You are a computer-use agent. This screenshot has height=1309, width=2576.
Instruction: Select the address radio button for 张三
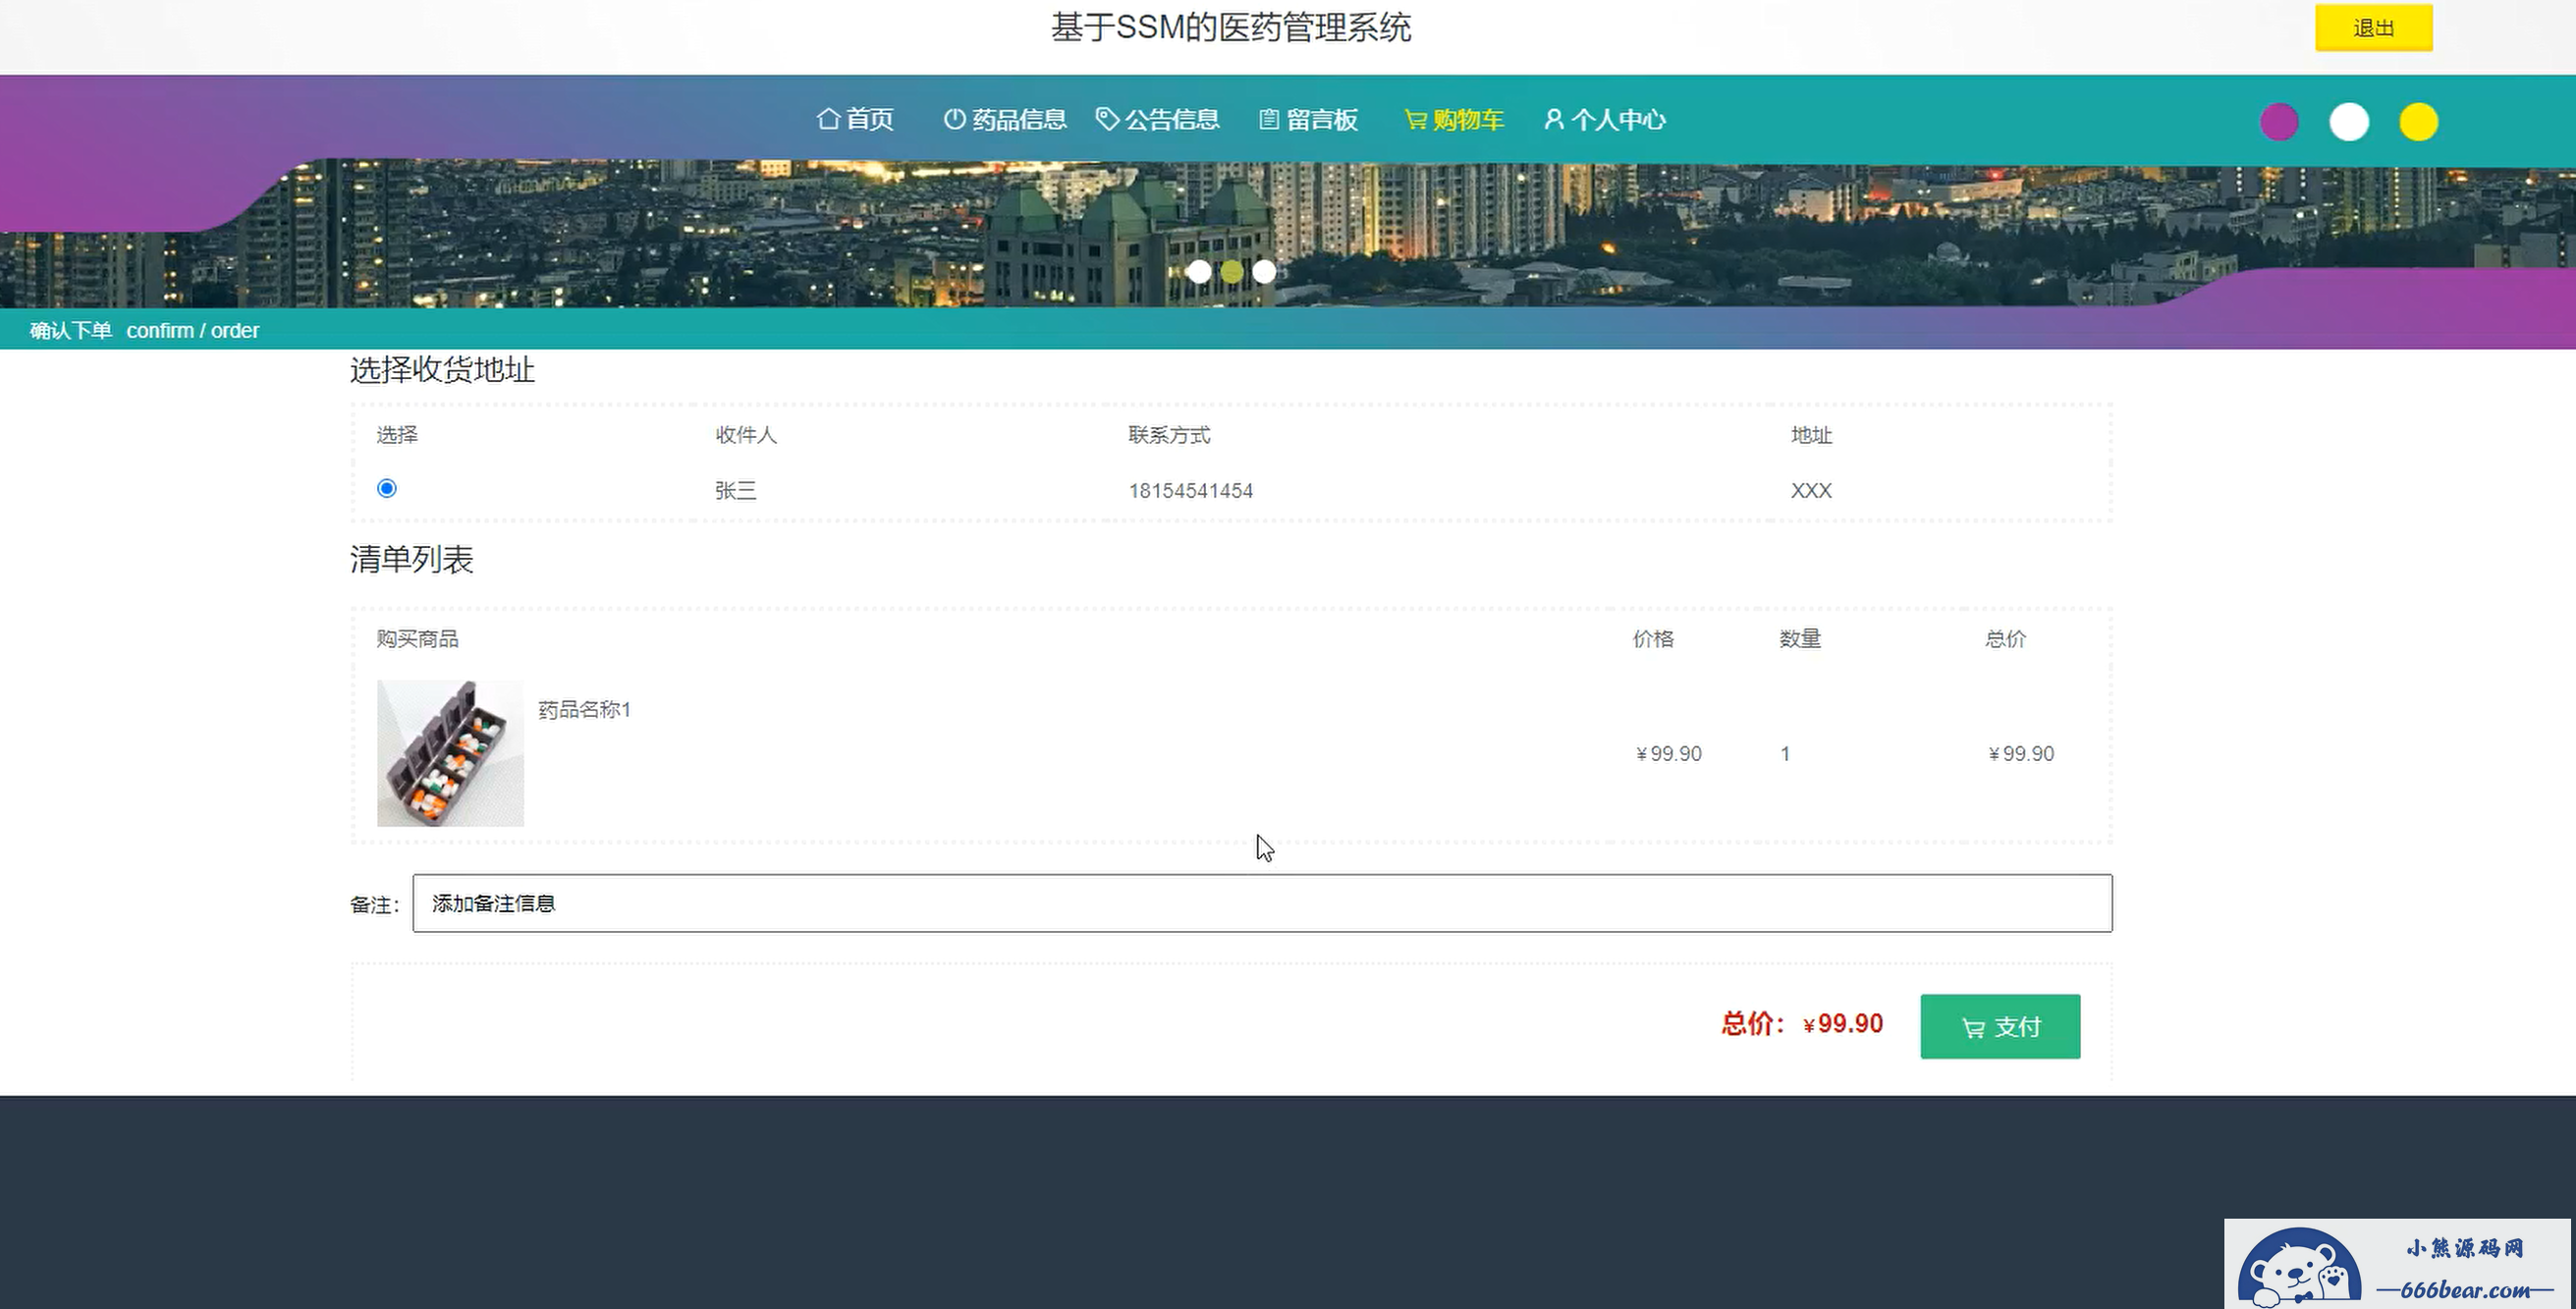pyautogui.click(x=386, y=488)
